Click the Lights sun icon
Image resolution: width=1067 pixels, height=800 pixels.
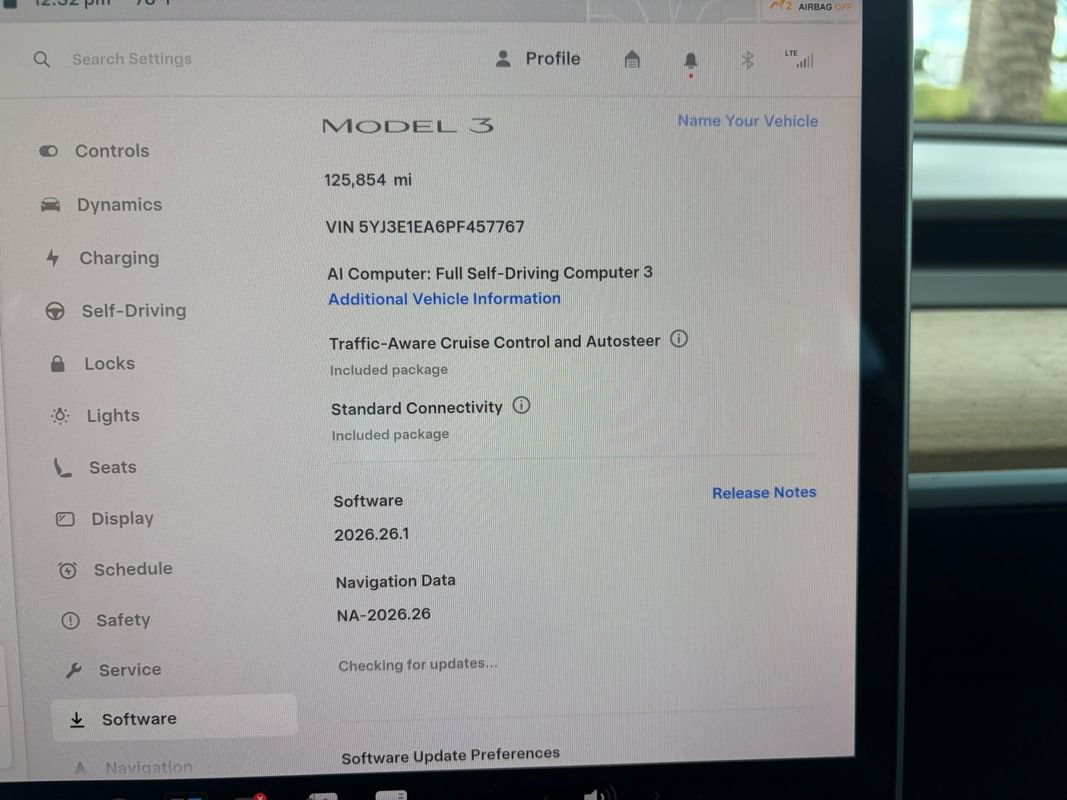tap(60, 415)
